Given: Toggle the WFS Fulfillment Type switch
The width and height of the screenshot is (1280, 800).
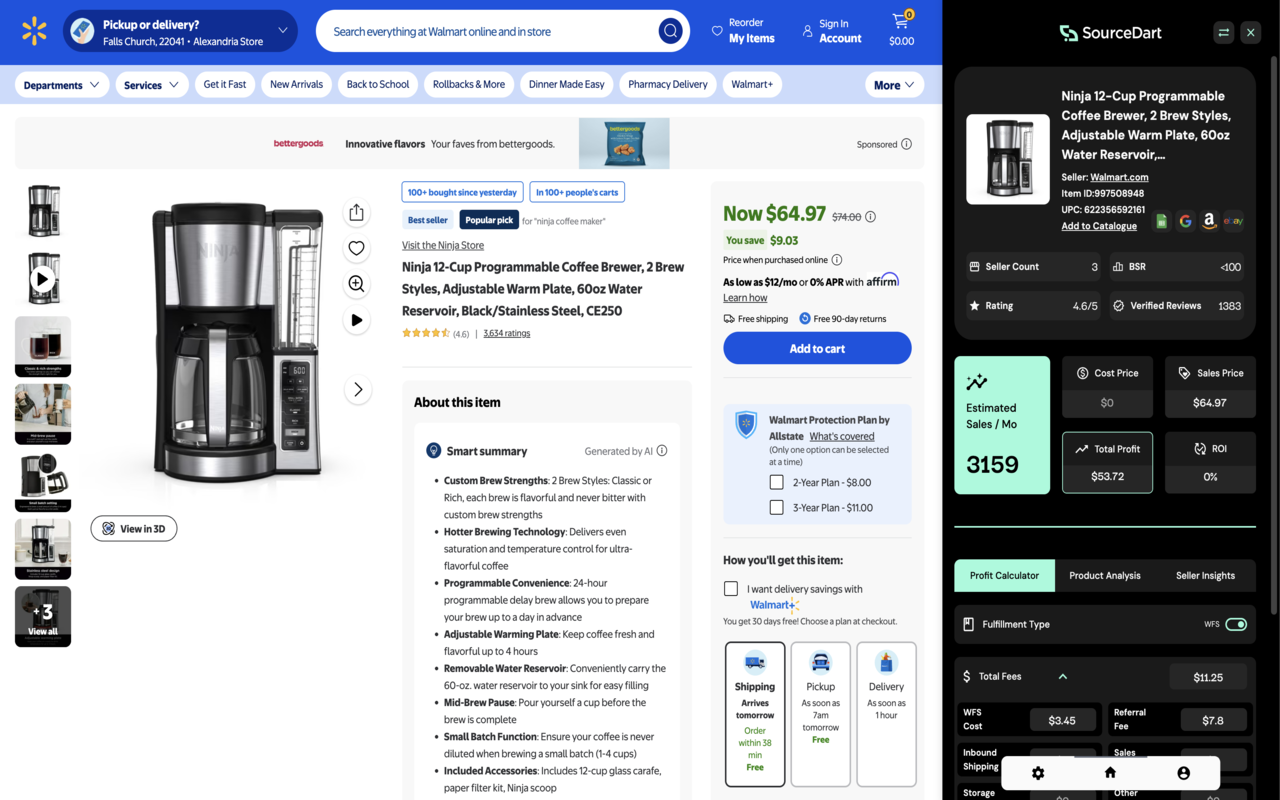Looking at the screenshot, I should point(1238,623).
